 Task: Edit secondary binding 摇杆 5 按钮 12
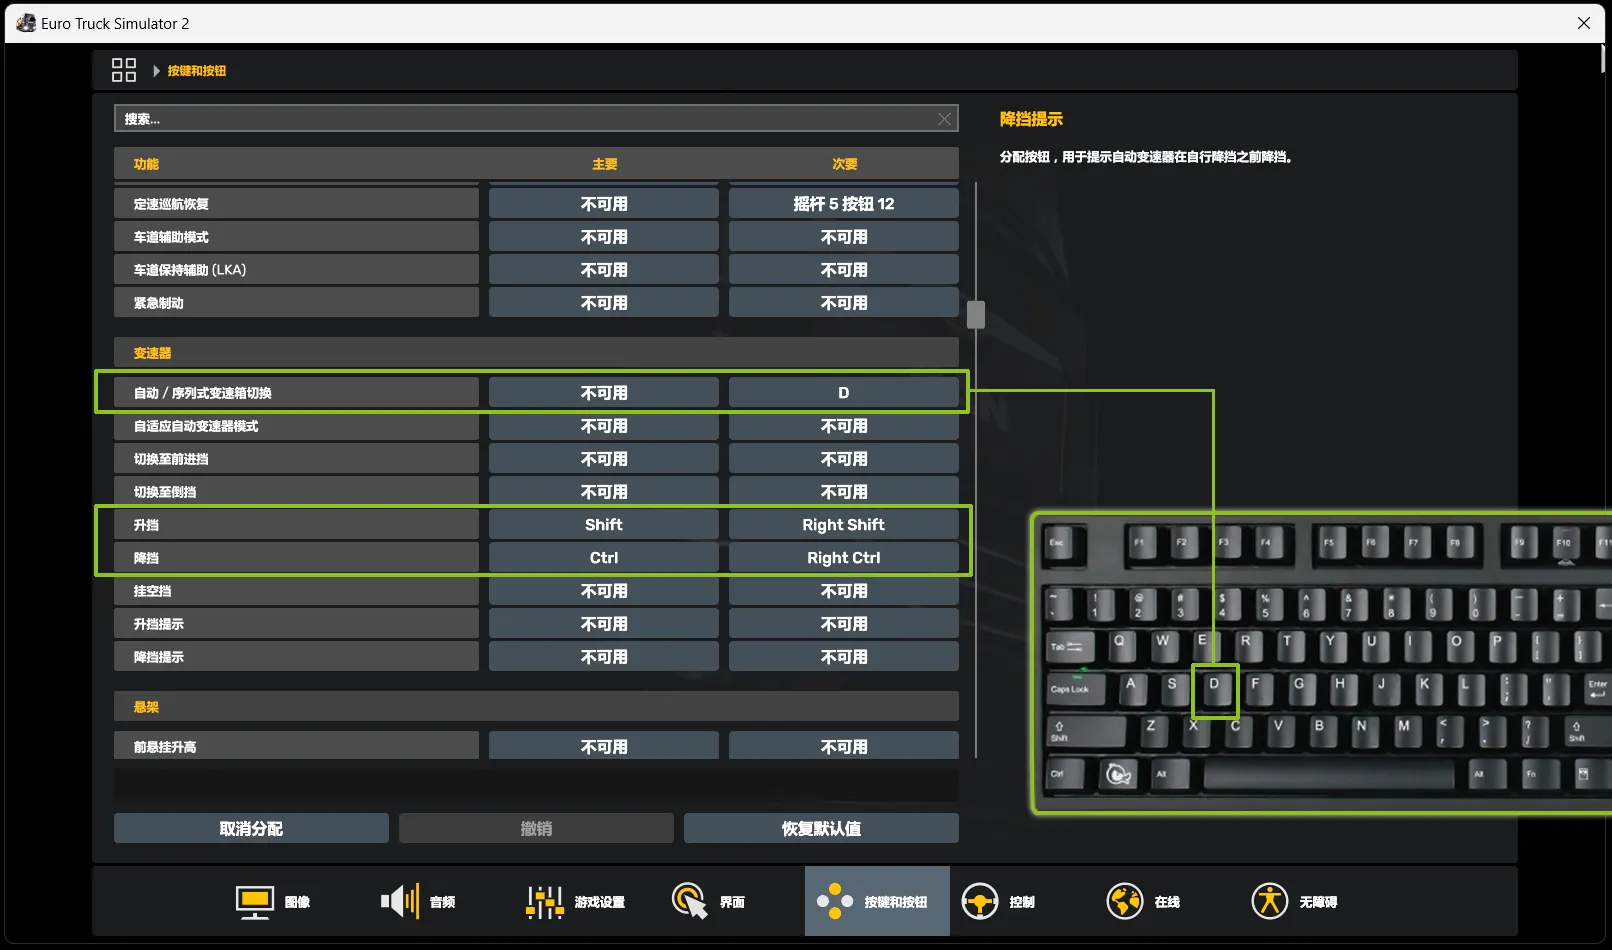tap(844, 204)
